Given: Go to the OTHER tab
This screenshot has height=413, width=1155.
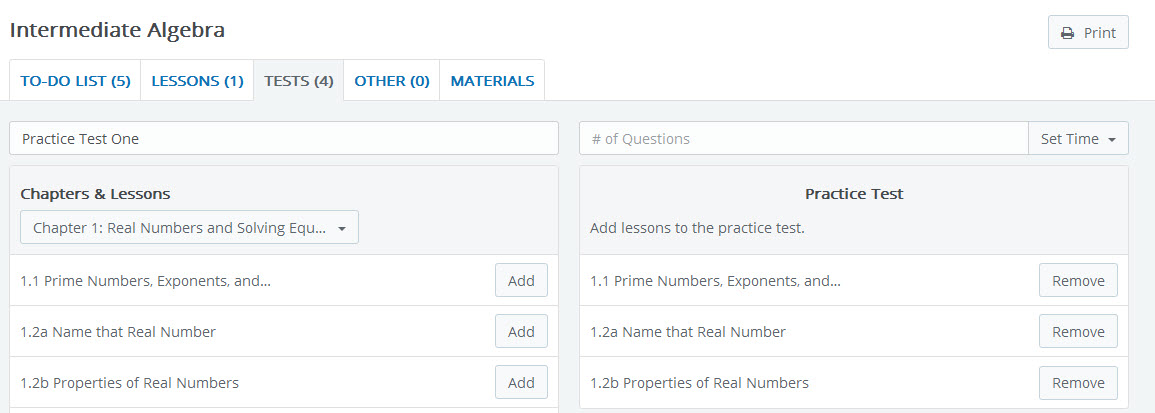Looking at the screenshot, I should pyautogui.click(x=391, y=81).
